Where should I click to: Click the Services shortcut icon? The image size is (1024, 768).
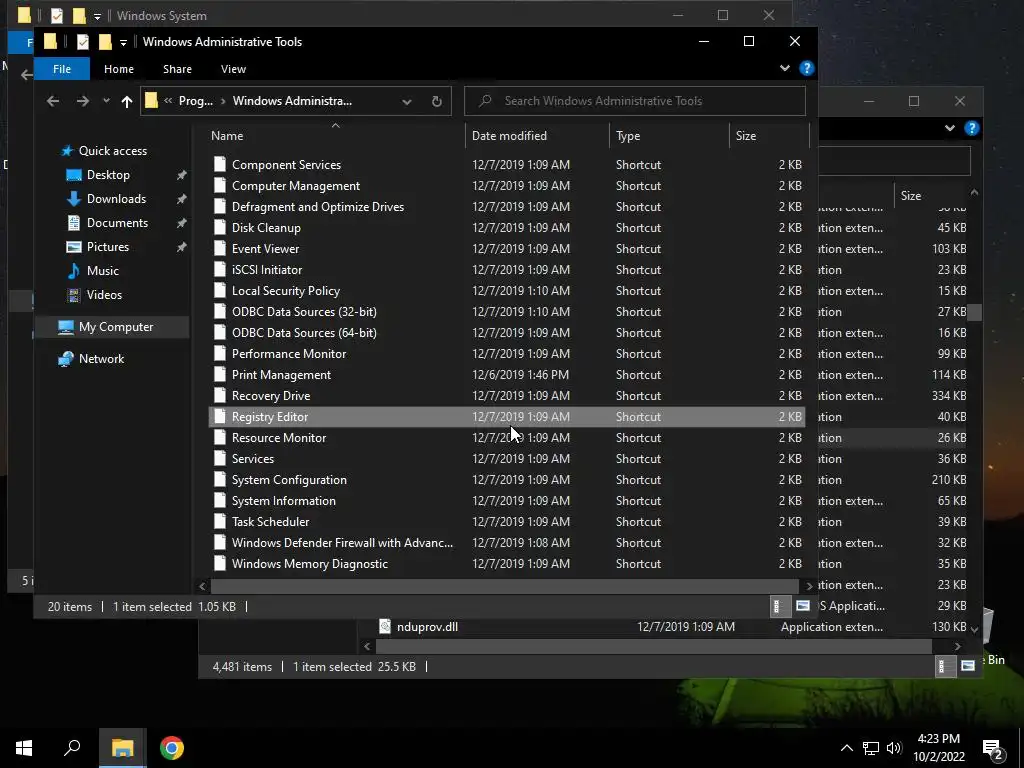tap(220, 458)
